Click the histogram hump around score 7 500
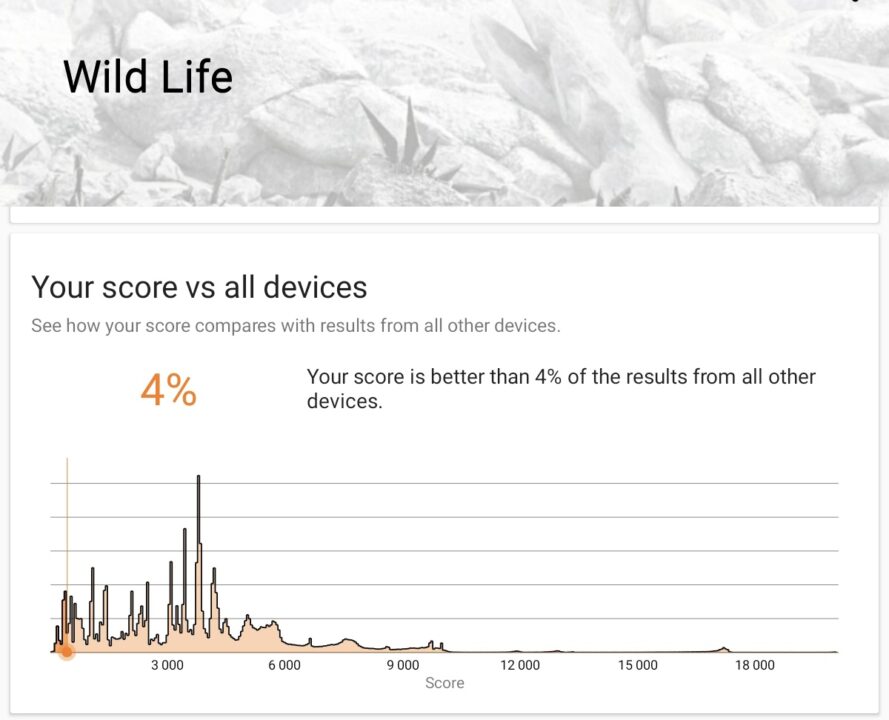Viewport: 889px width, 720px height. (349, 645)
